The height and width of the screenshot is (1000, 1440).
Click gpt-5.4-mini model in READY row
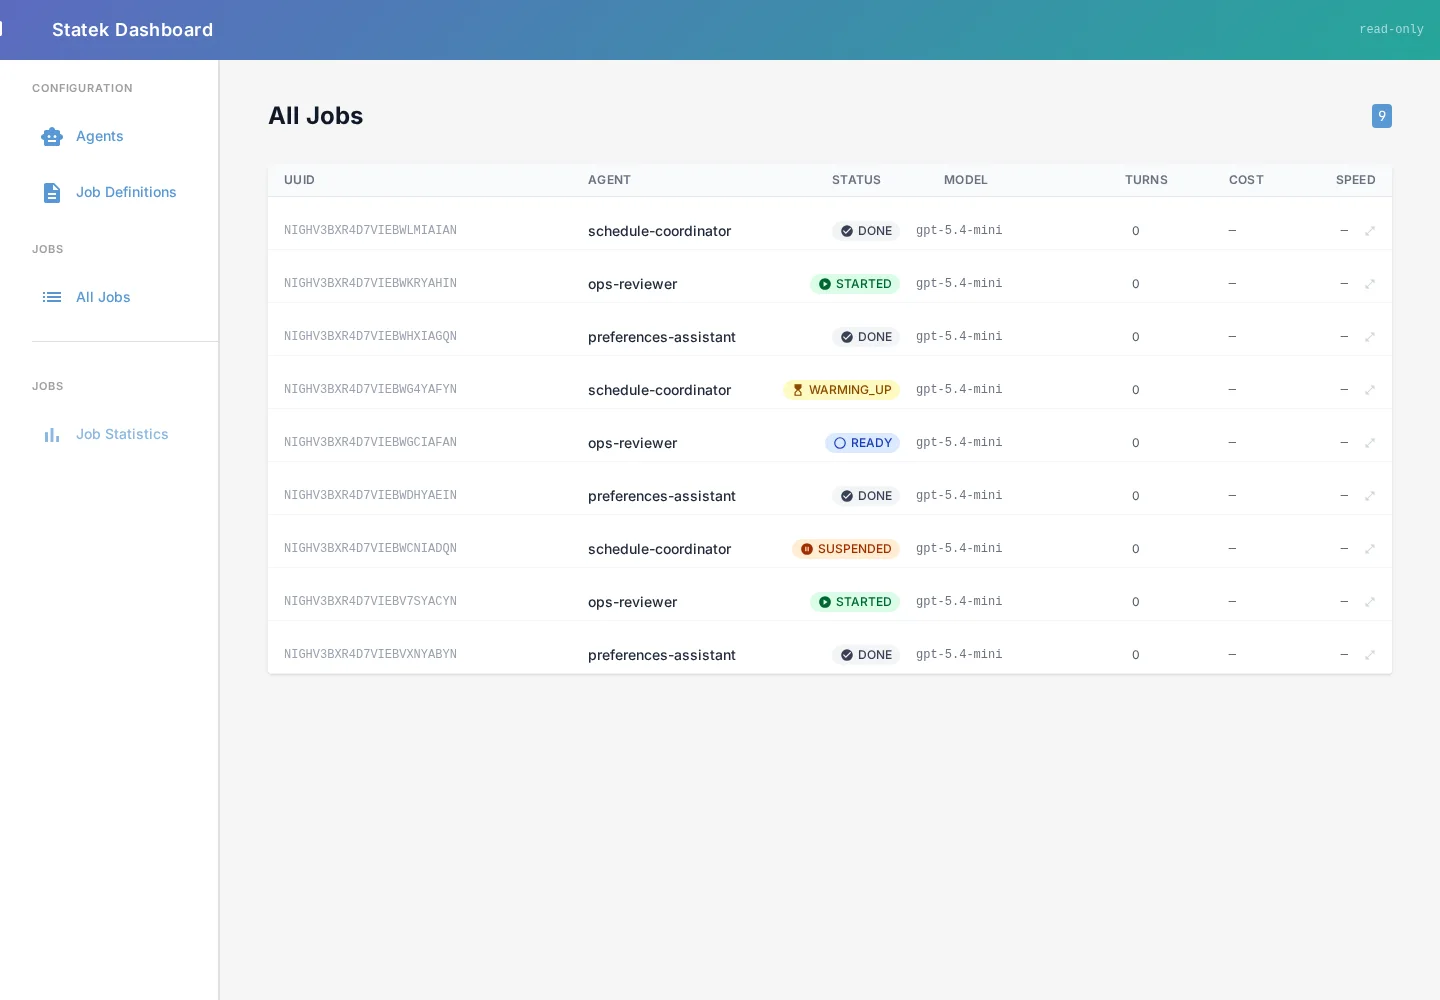[959, 442]
